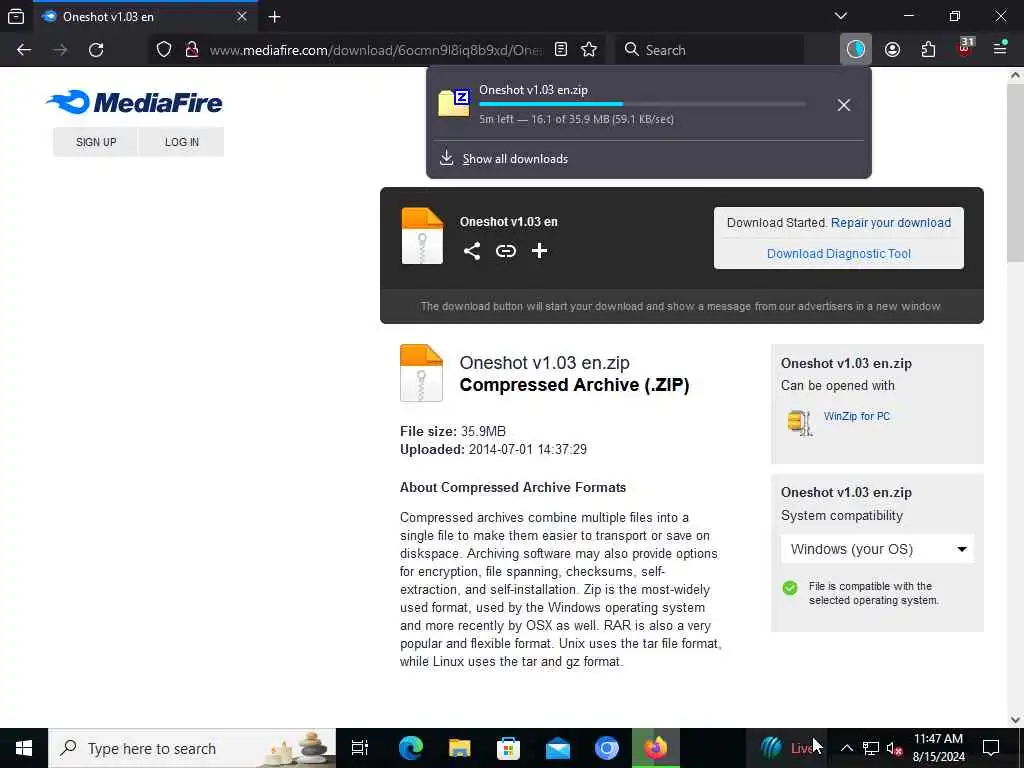Click the share icon under Oneshot v1.03 en
Image resolution: width=1024 pixels, height=768 pixels.
472,251
